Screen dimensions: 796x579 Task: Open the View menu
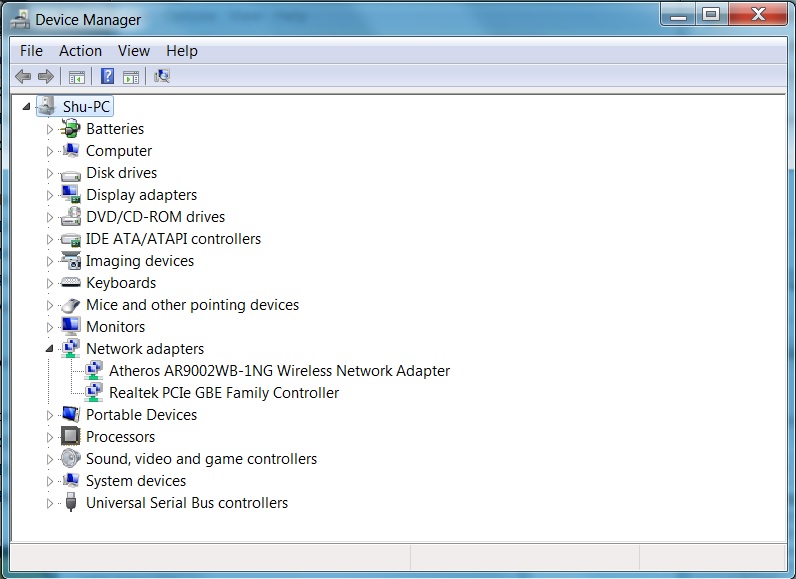coord(134,51)
